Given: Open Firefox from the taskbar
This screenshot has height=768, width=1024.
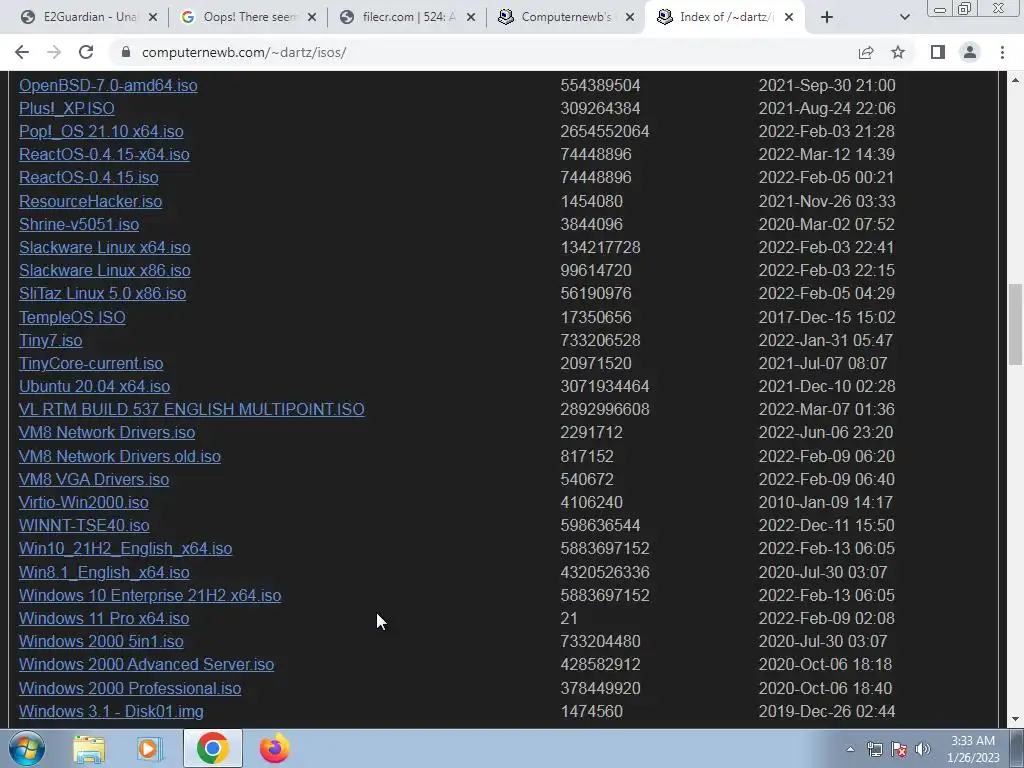Looking at the screenshot, I should [x=275, y=748].
